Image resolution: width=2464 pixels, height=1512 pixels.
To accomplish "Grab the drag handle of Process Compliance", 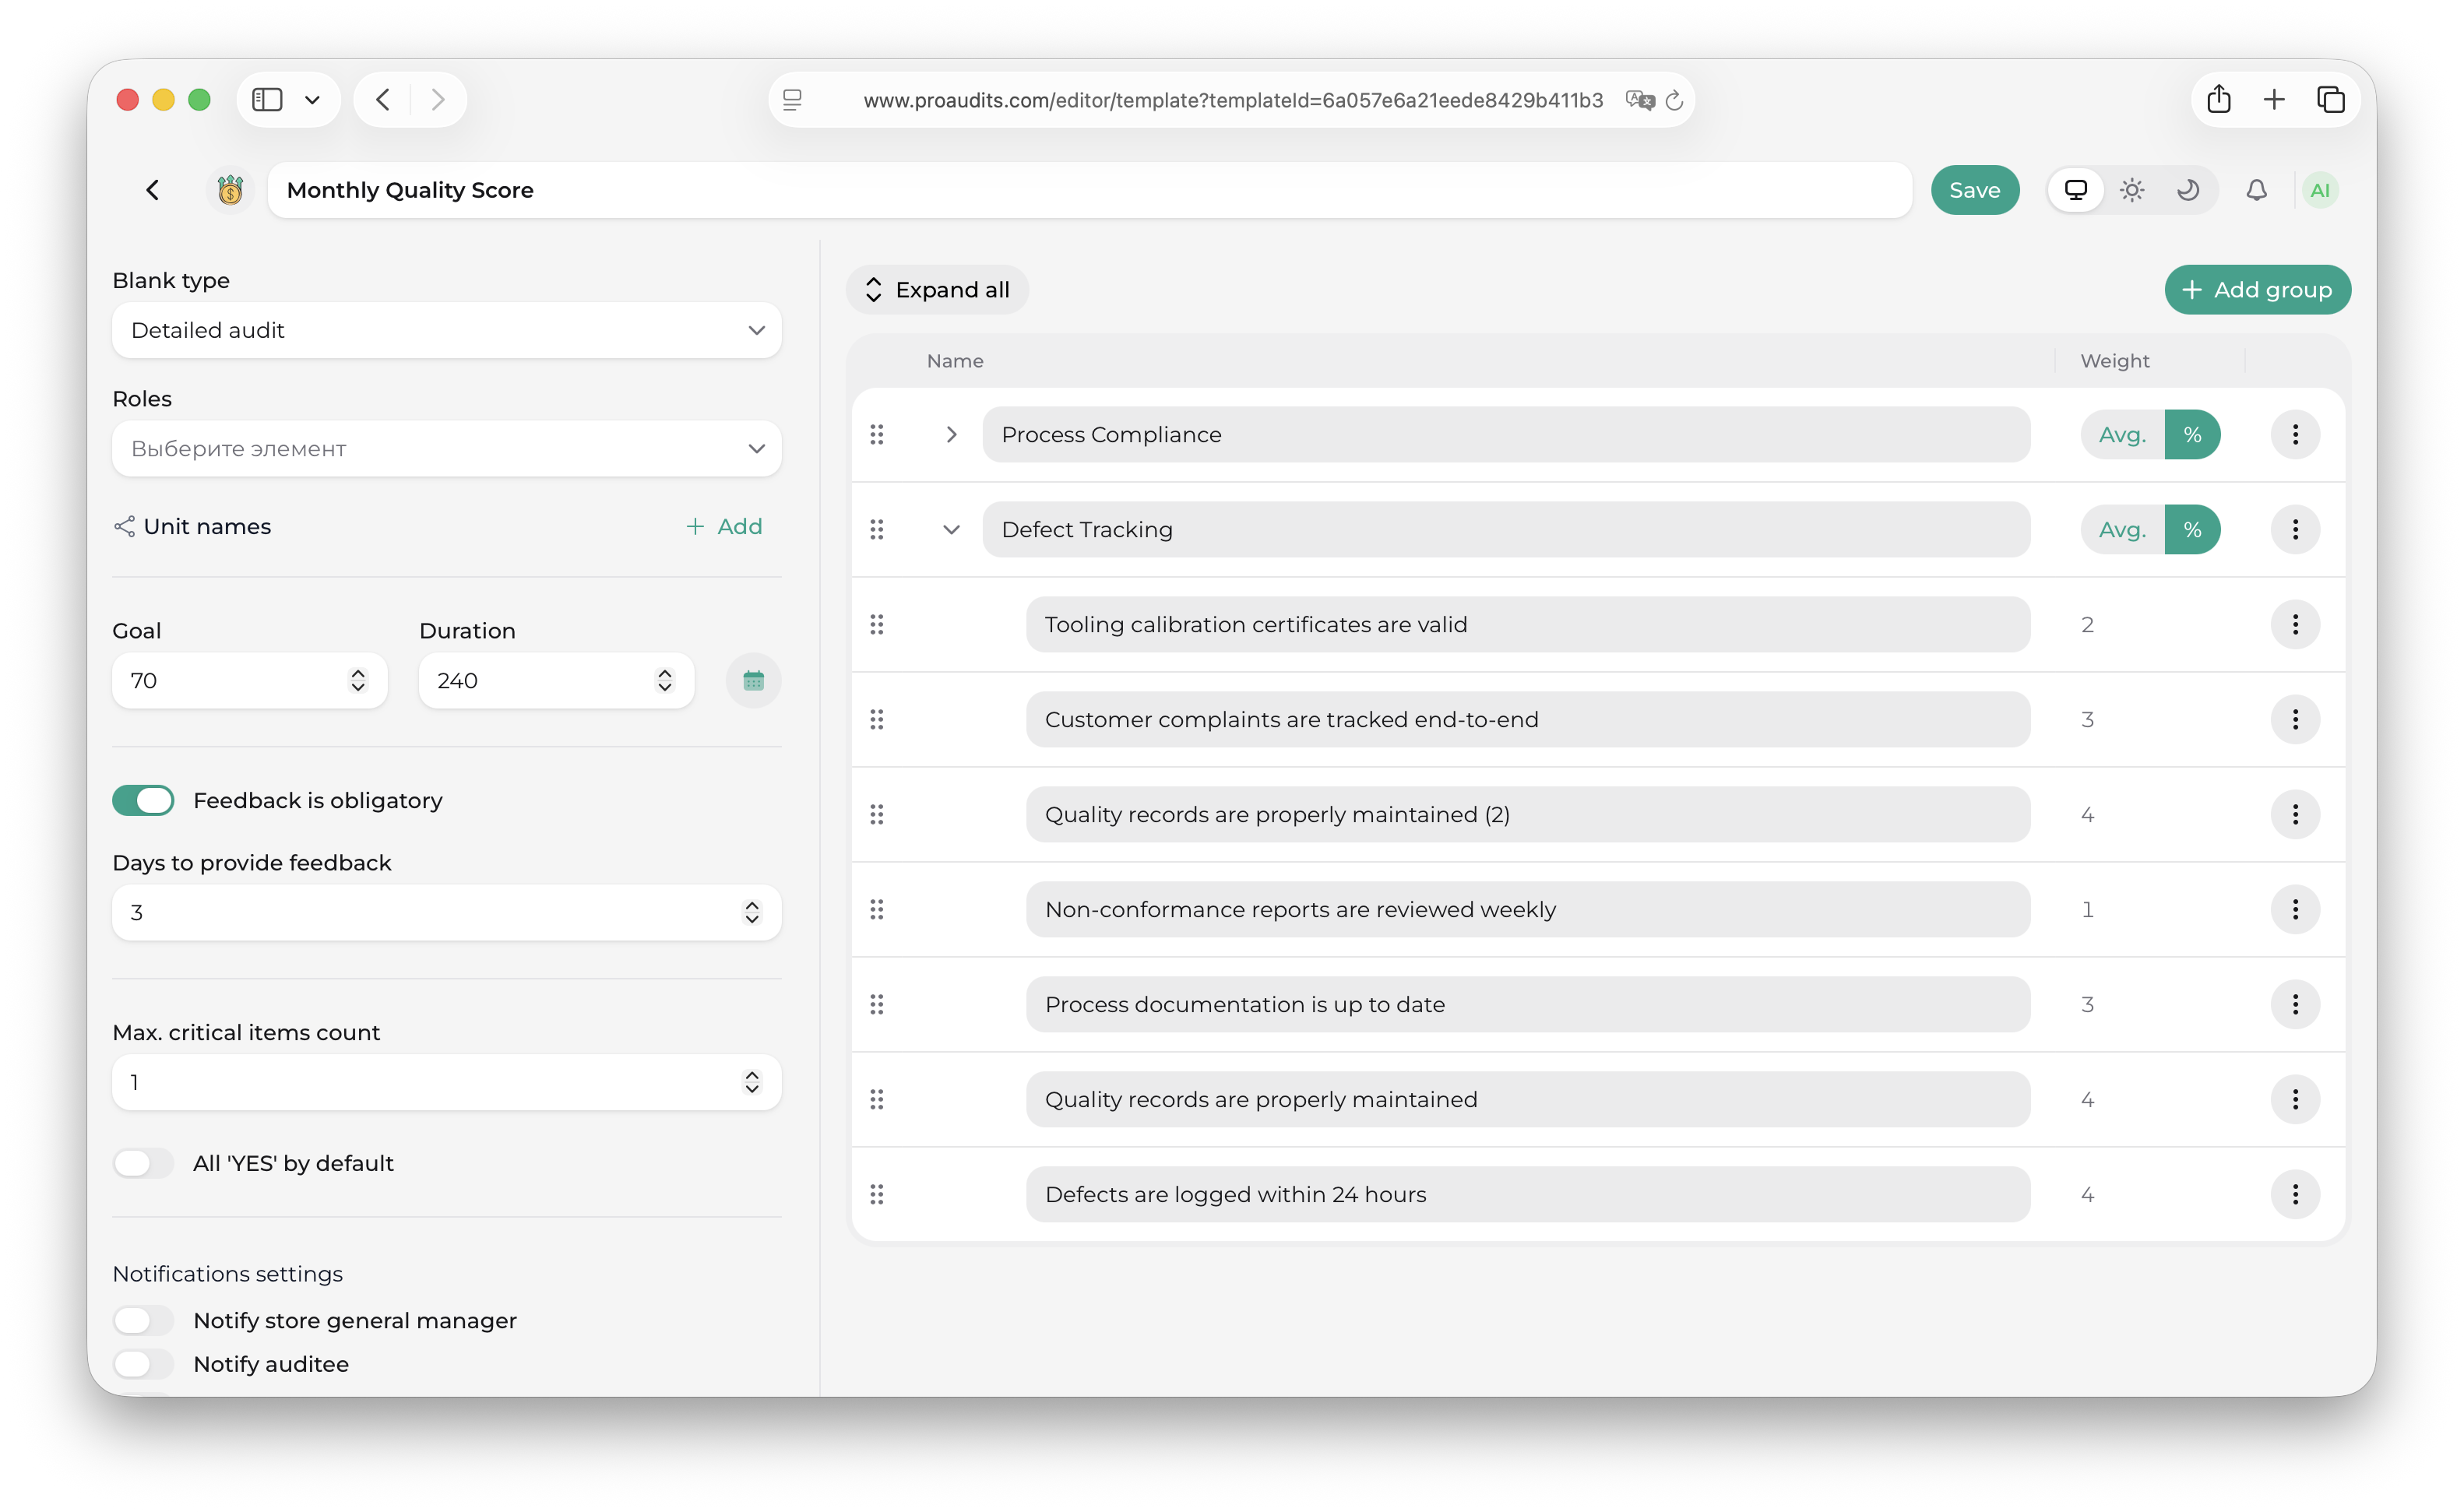I will (877, 434).
